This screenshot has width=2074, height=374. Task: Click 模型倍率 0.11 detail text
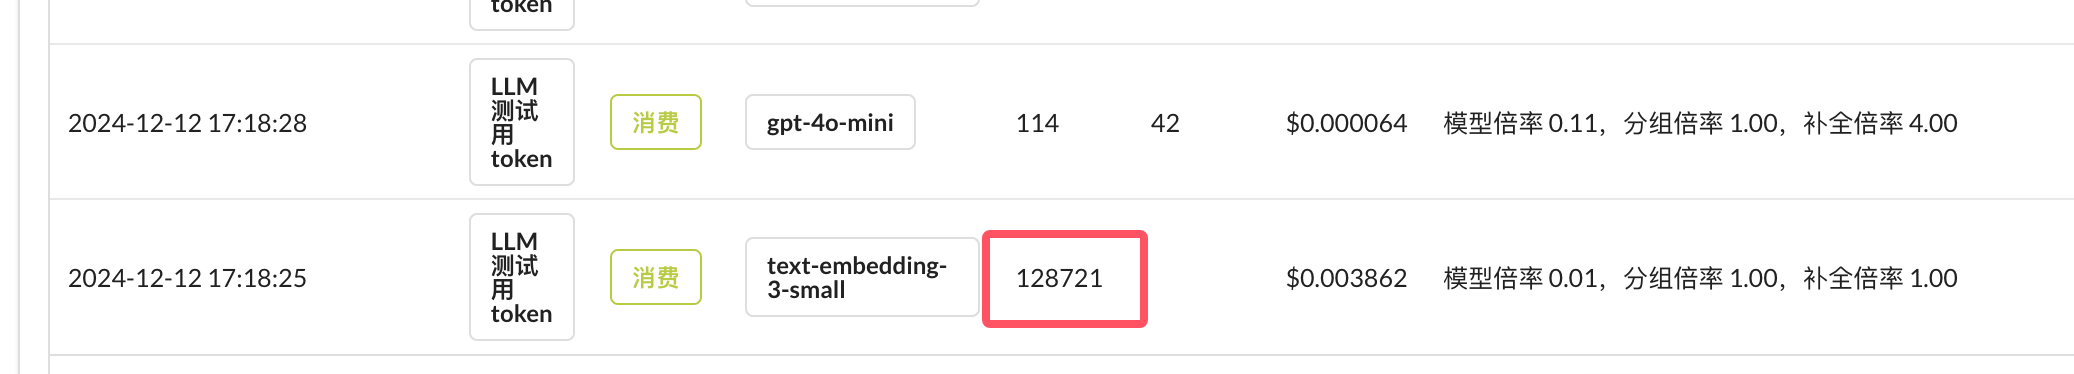[1520, 123]
